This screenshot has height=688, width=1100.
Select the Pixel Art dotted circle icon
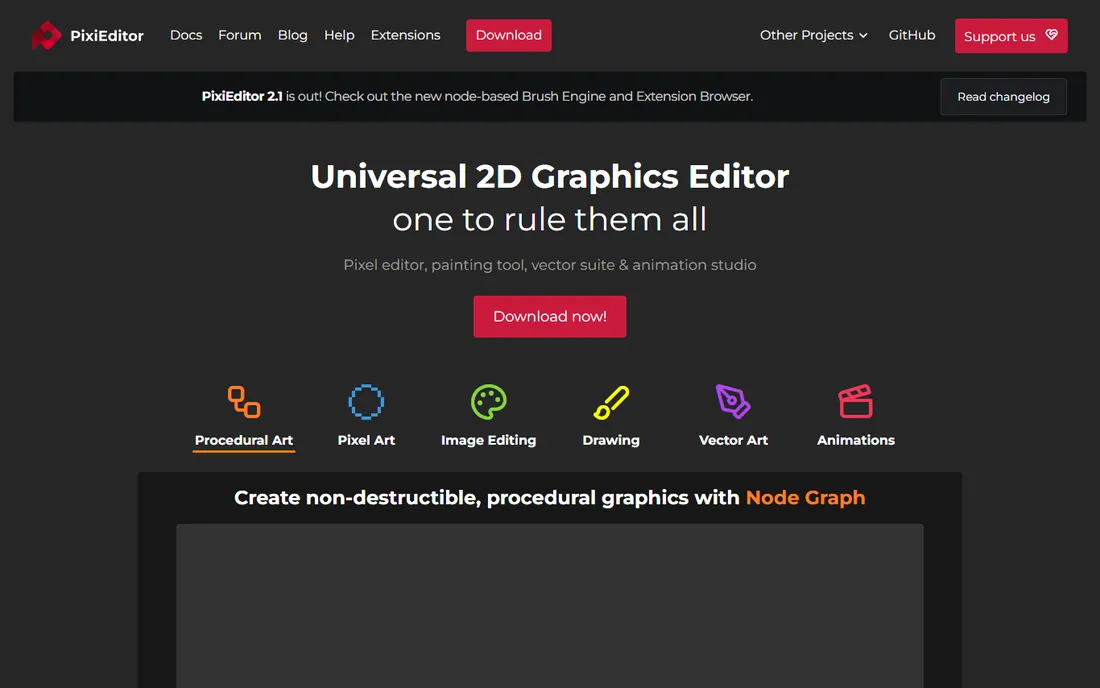coord(366,402)
